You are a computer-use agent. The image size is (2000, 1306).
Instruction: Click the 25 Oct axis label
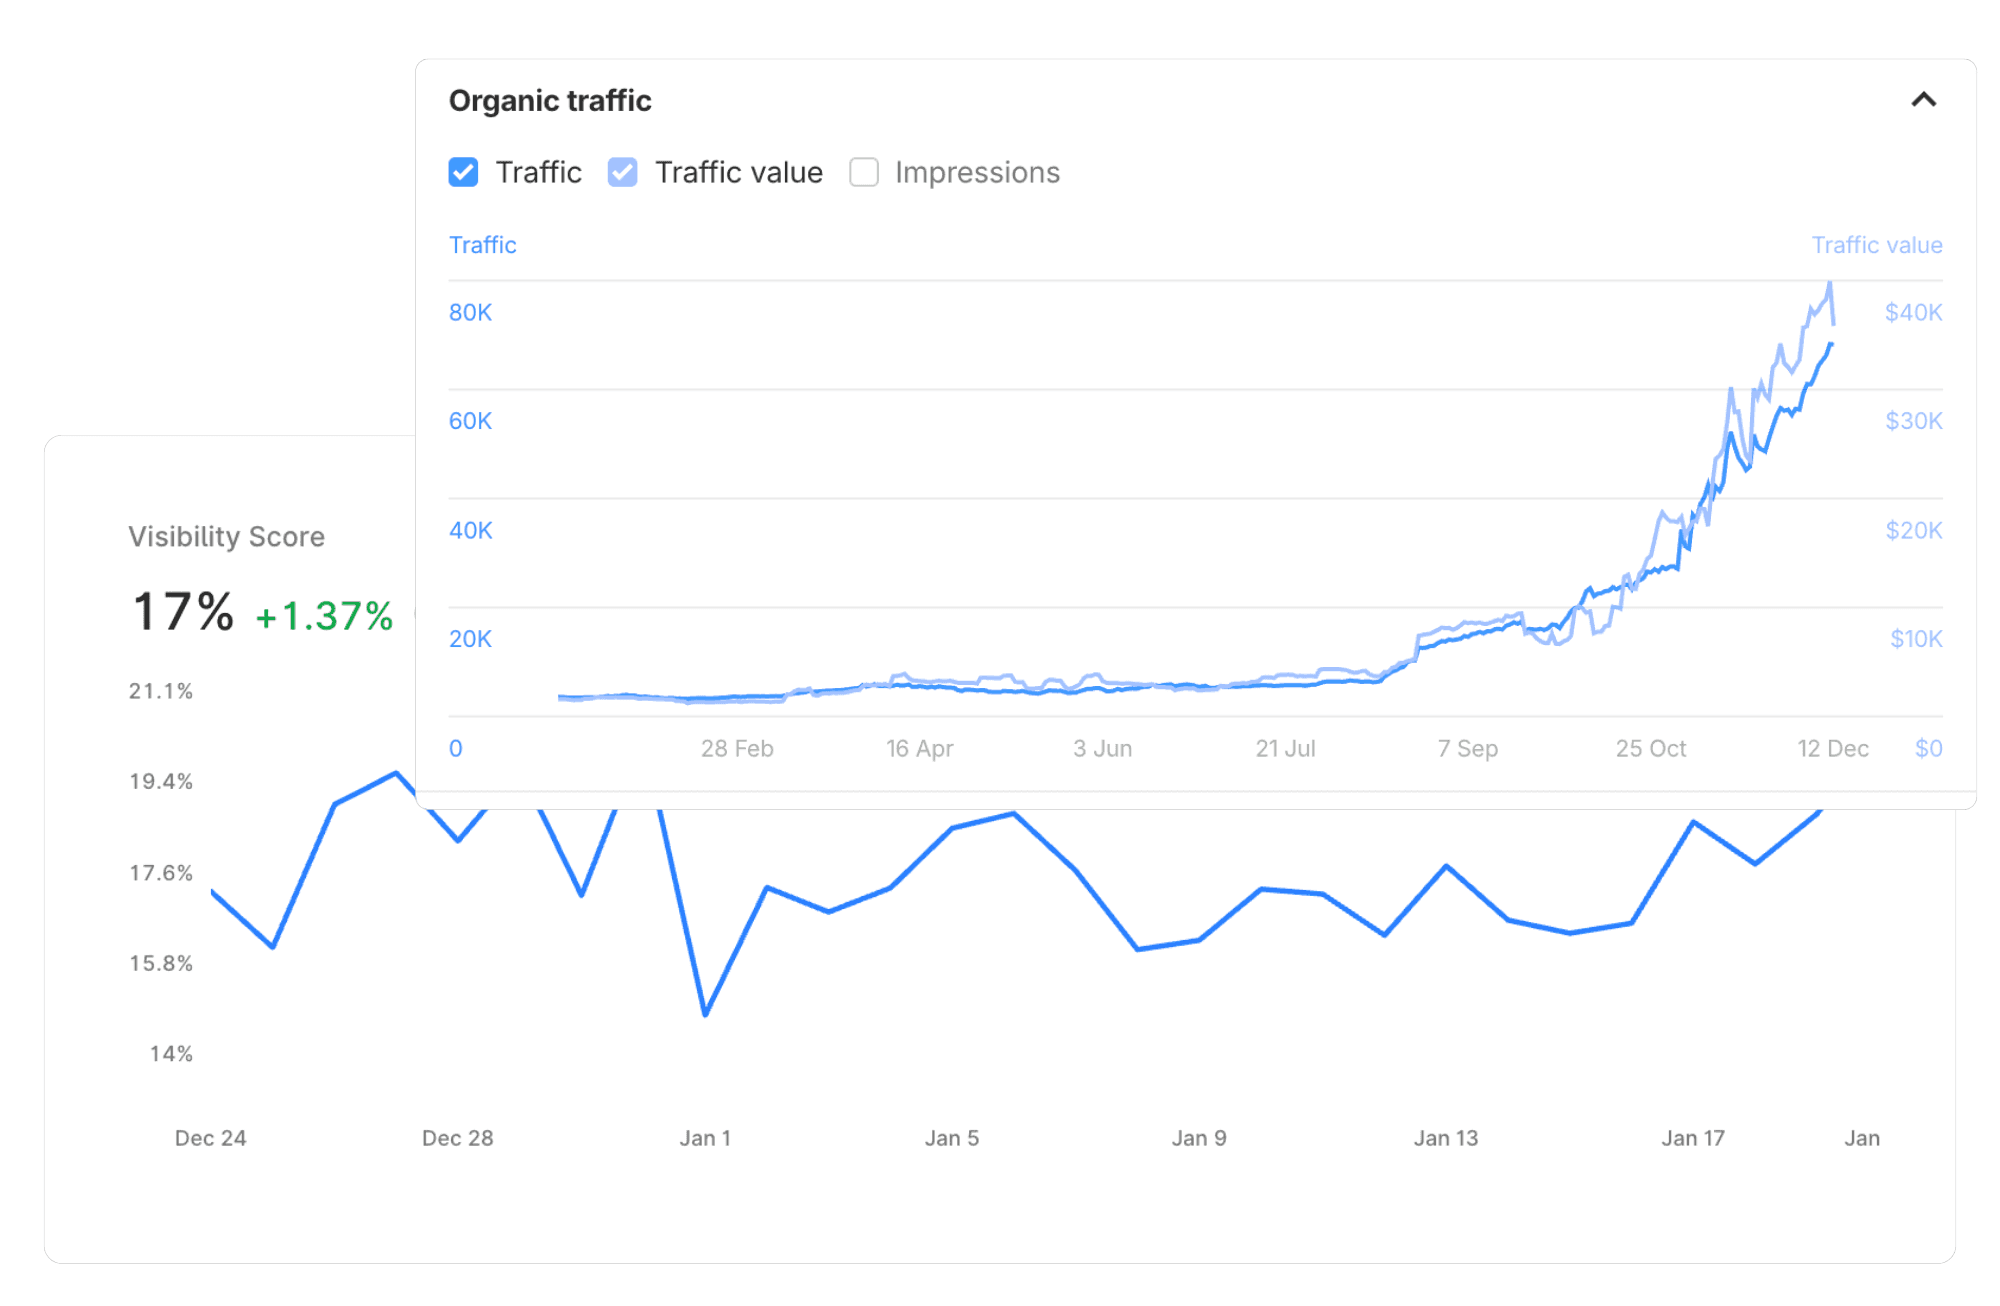tap(1651, 747)
